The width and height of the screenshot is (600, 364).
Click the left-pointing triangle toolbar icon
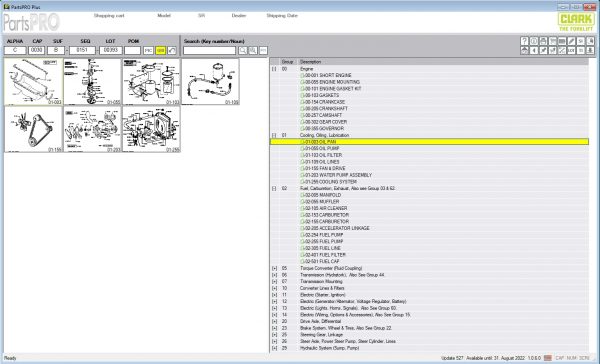[534, 50]
